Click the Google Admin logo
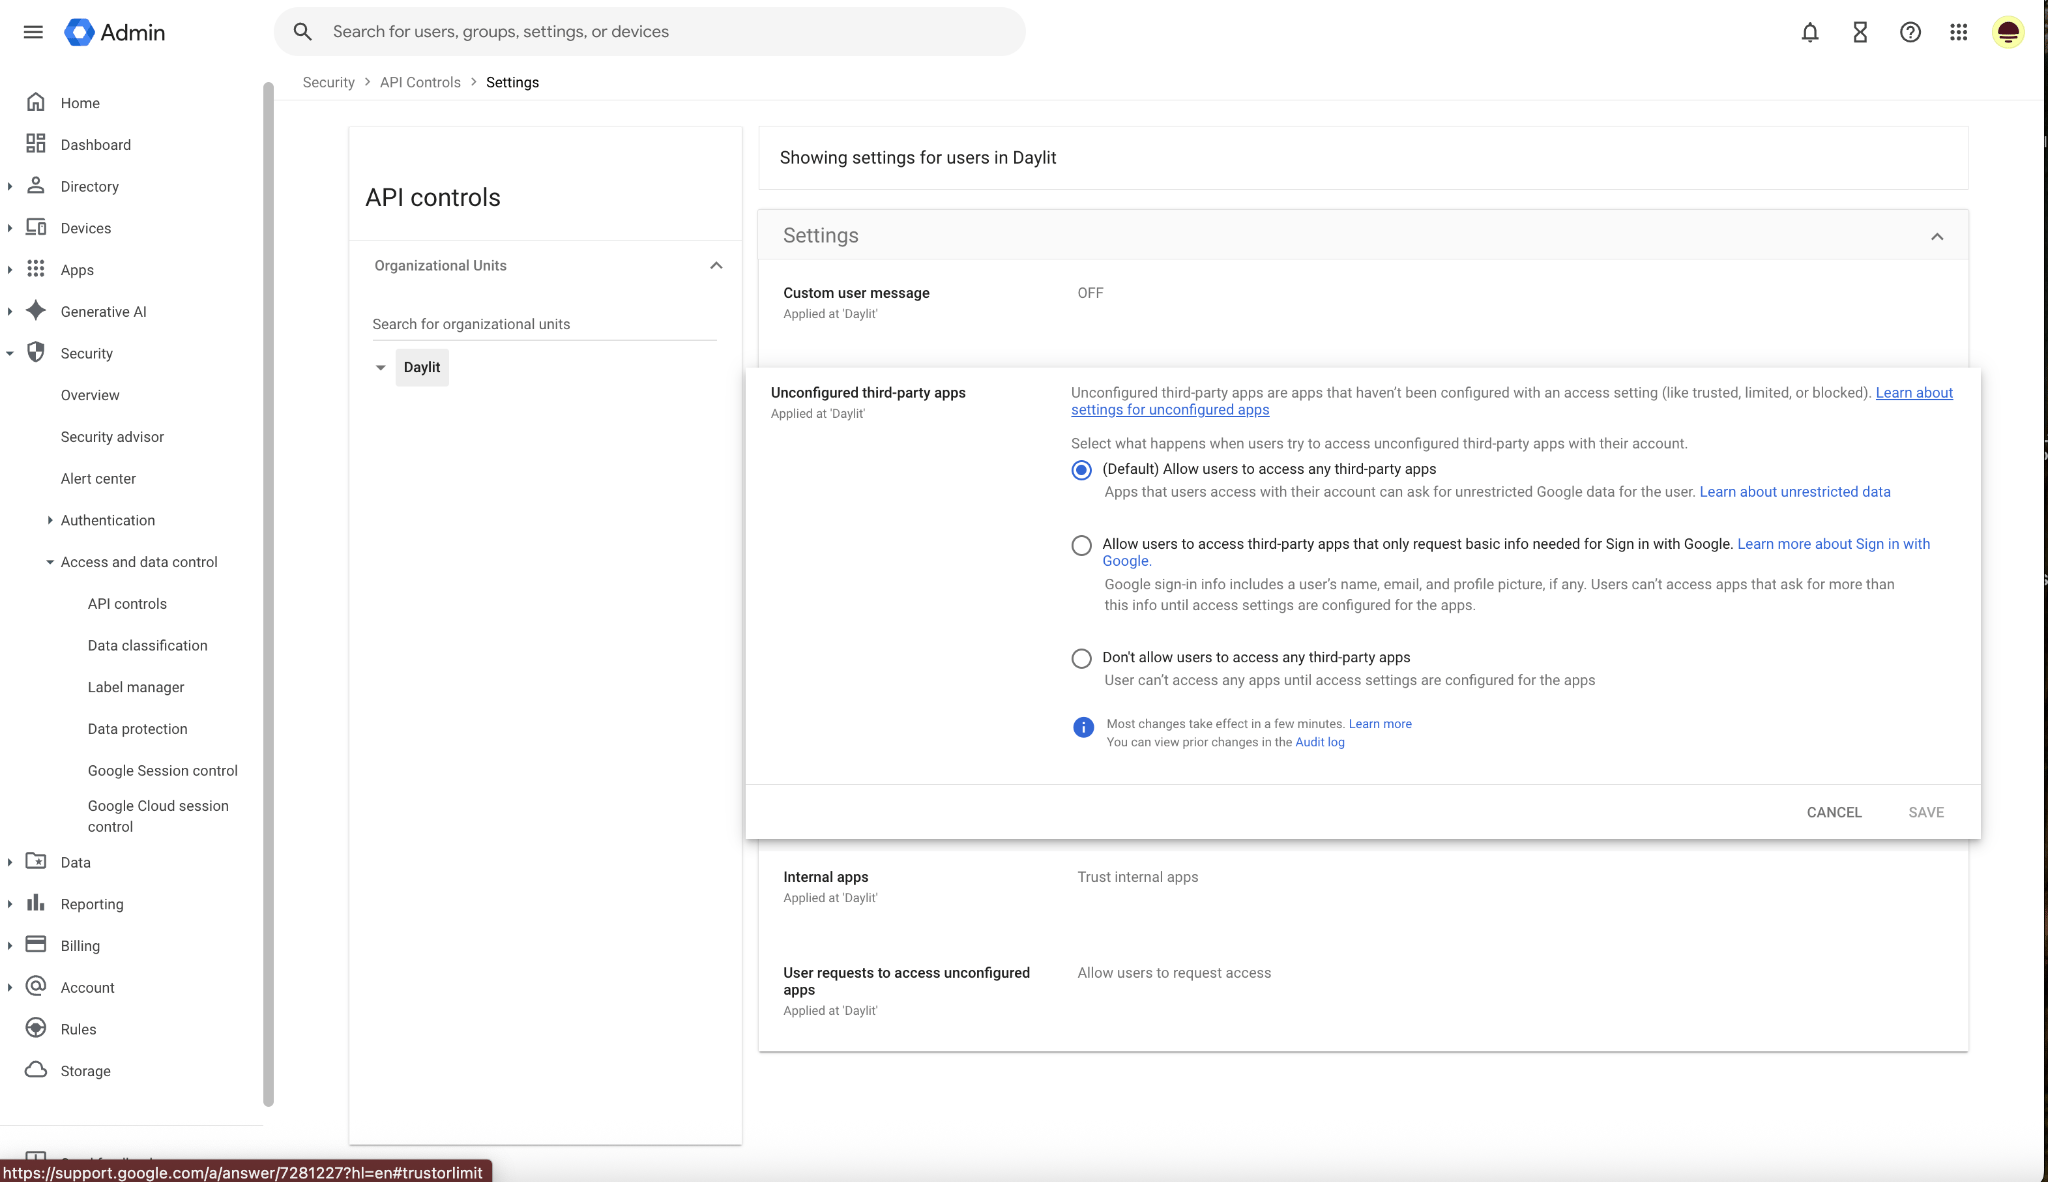This screenshot has height=1182, width=2048. pos(115,32)
